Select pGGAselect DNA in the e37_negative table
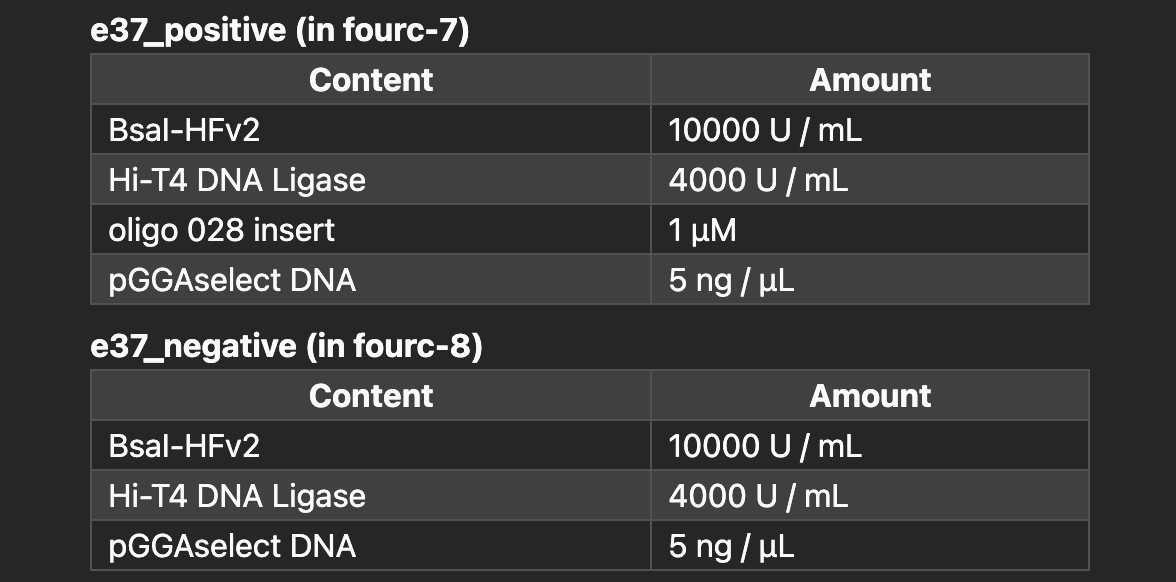1176x582 pixels. [x=232, y=546]
